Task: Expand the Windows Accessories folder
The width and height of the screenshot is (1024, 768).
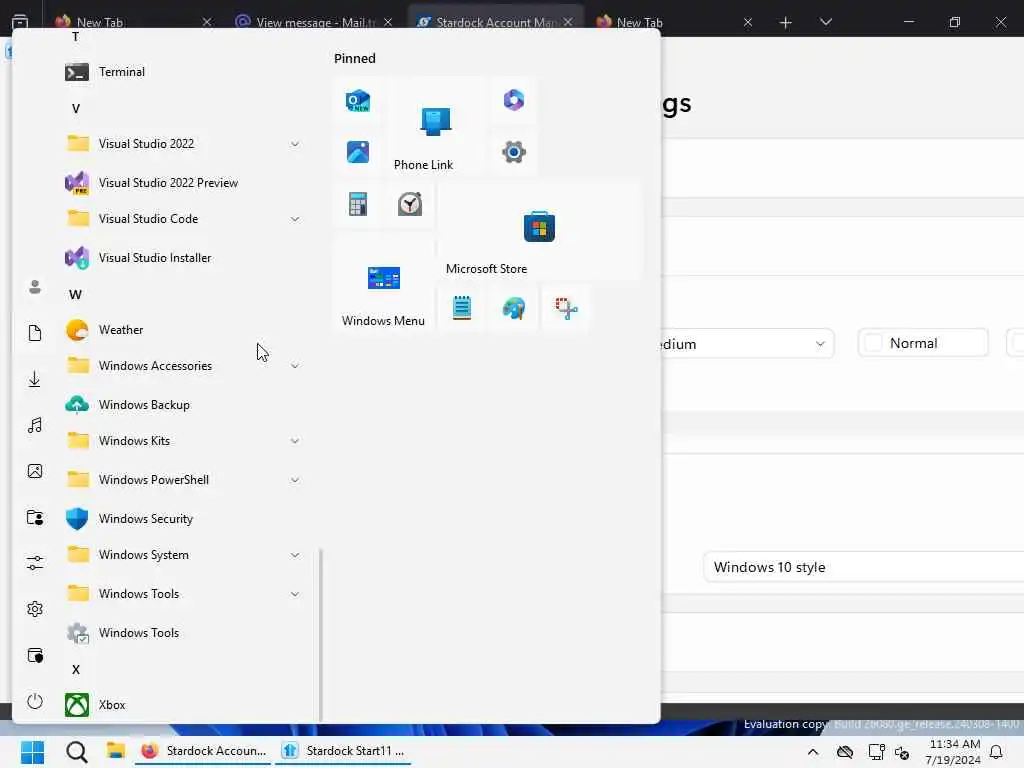Action: click(x=295, y=366)
